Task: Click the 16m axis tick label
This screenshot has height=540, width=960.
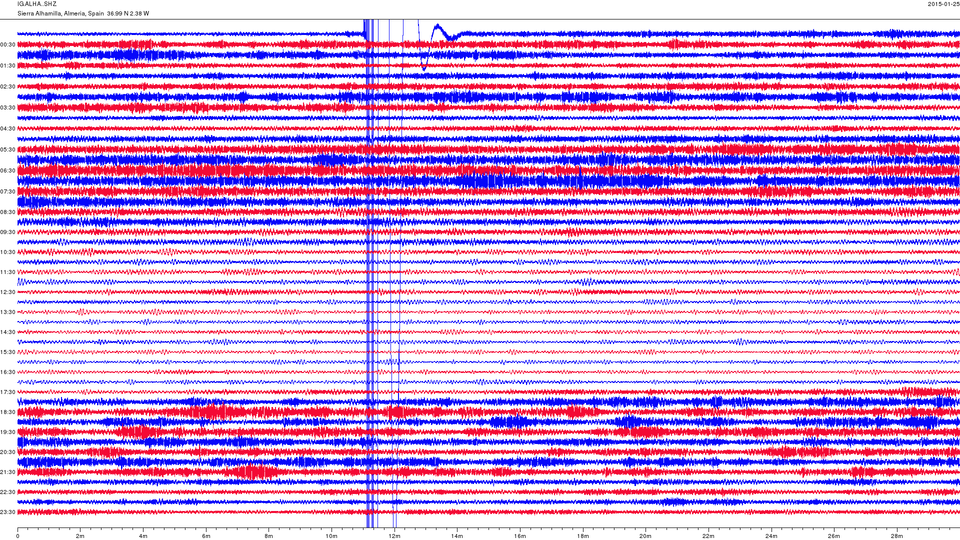Action: [520, 536]
